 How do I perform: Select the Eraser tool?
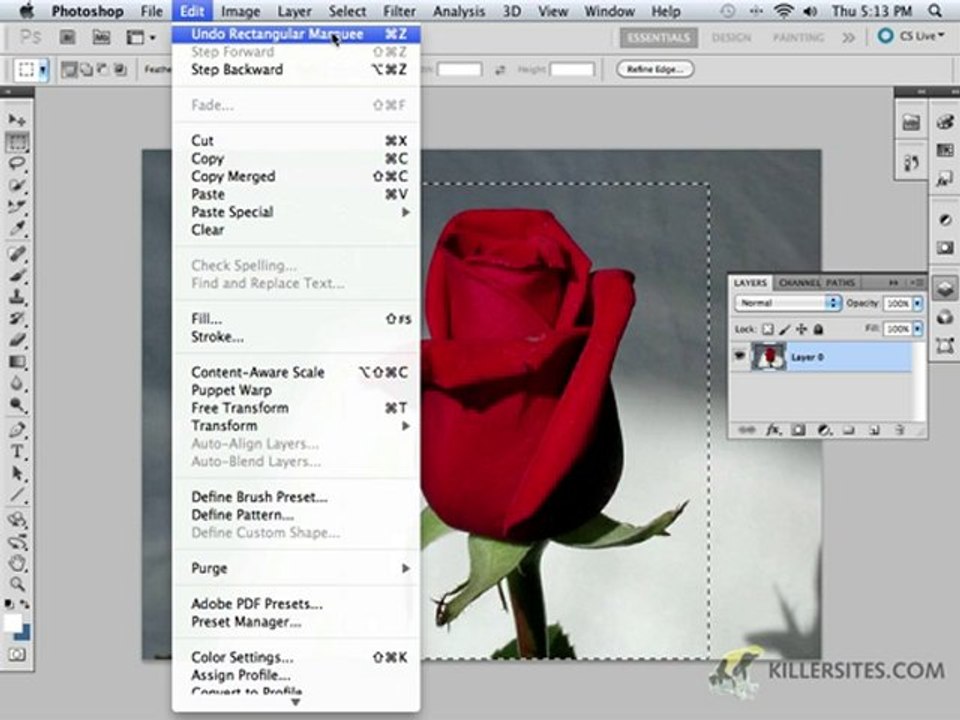coord(17,340)
